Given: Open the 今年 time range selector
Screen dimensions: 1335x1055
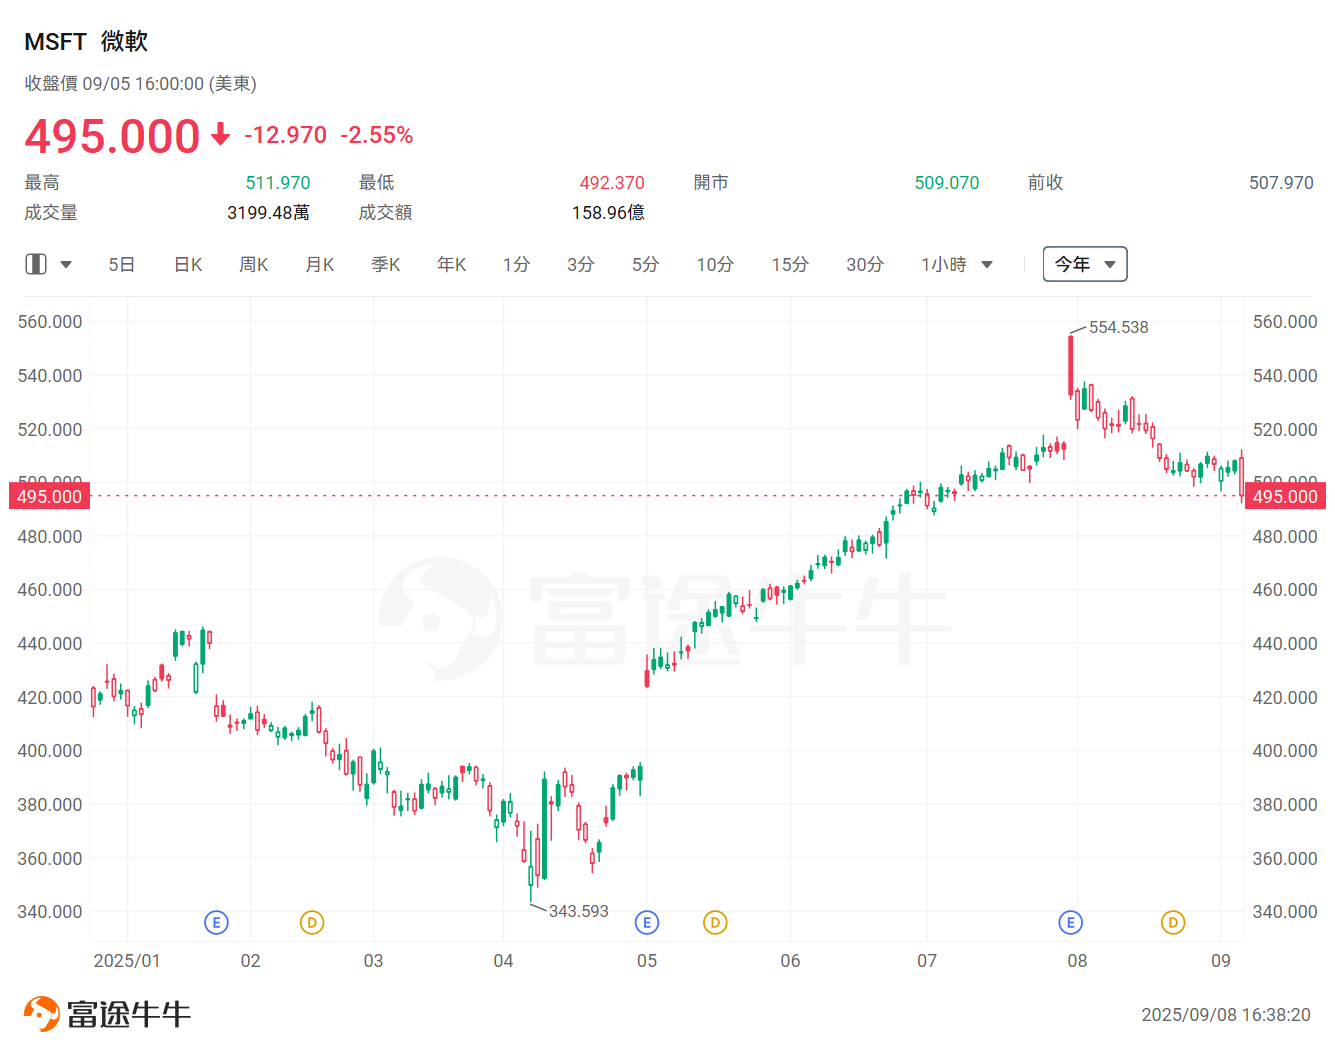Looking at the screenshot, I should [x=1085, y=263].
